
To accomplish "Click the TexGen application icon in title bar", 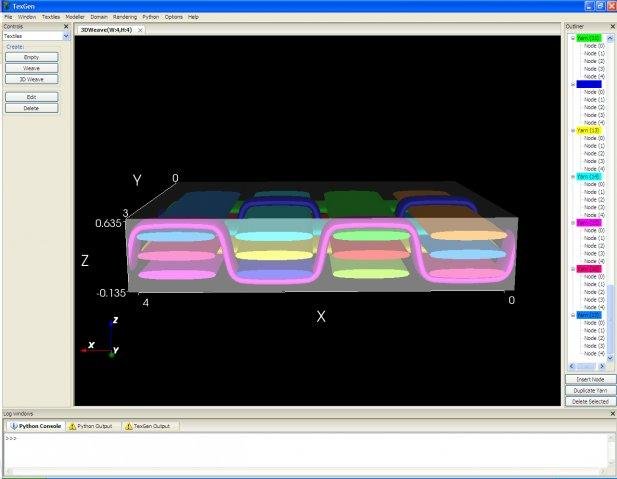I will [x=6, y=6].
